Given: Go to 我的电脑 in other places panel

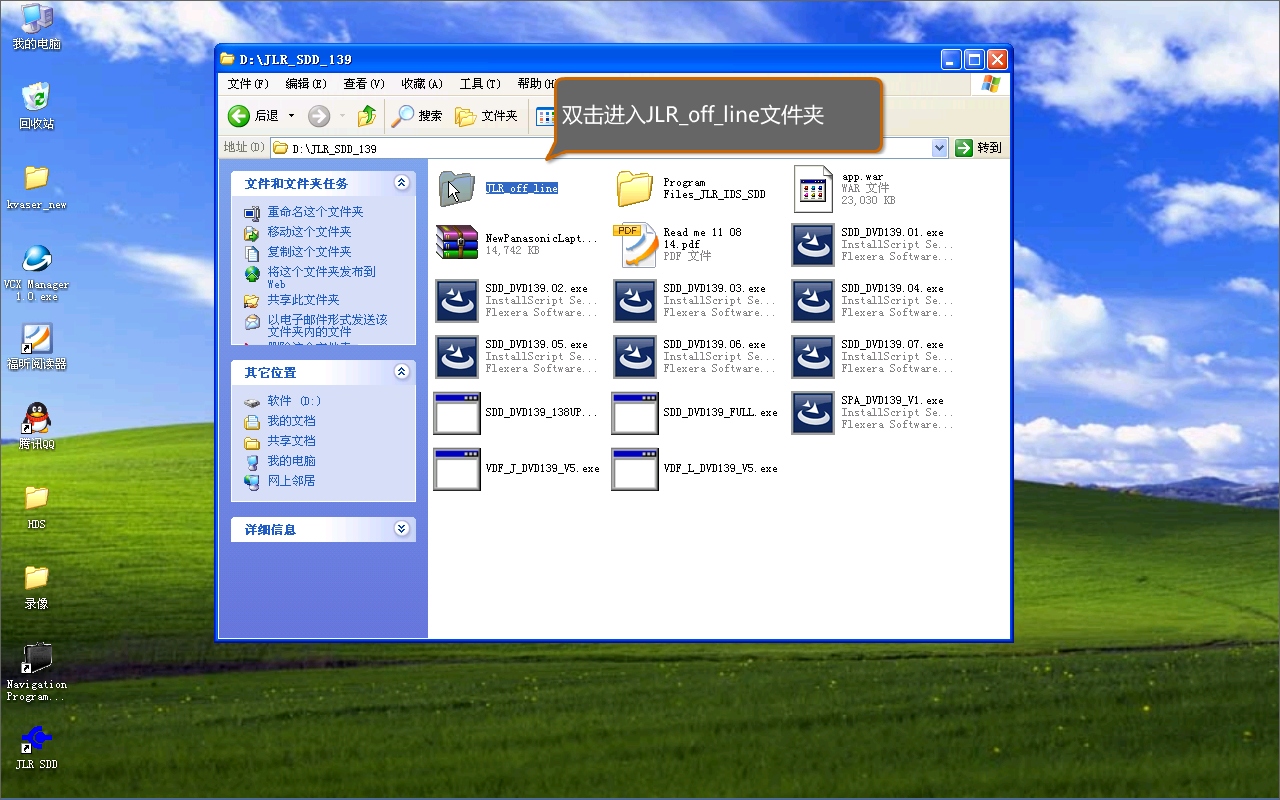Looking at the screenshot, I should point(291,461).
